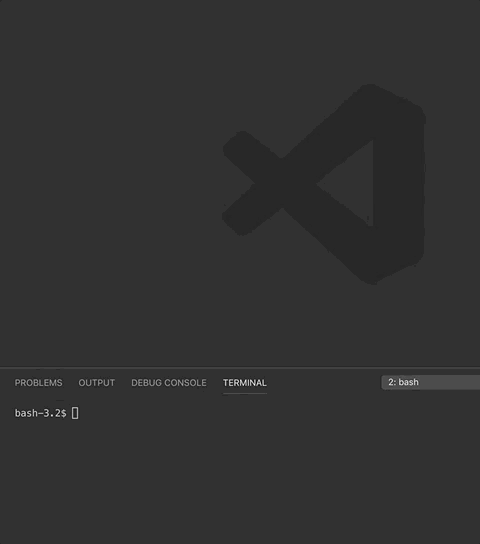This screenshot has height=544, width=480.
Task: Show available shells via the bash combo box
Action: coord(430,382)
